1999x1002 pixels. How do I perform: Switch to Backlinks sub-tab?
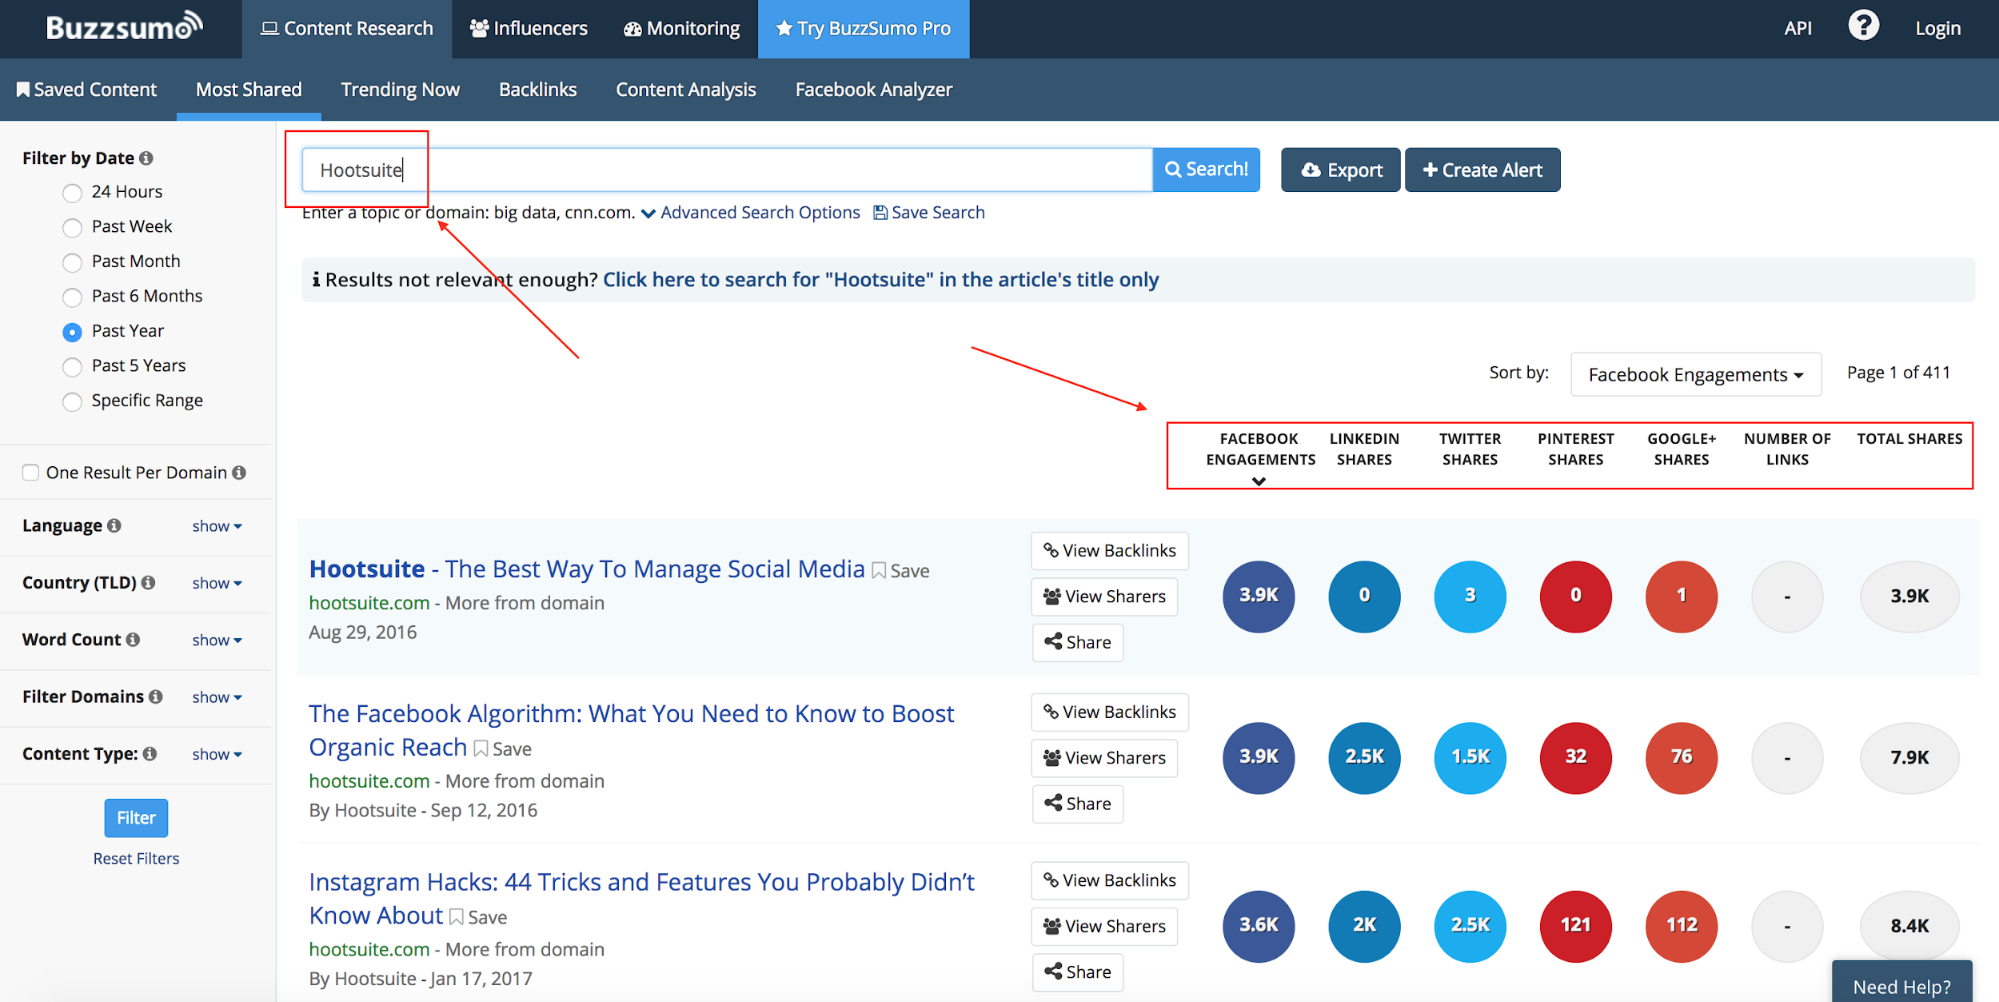538,90
